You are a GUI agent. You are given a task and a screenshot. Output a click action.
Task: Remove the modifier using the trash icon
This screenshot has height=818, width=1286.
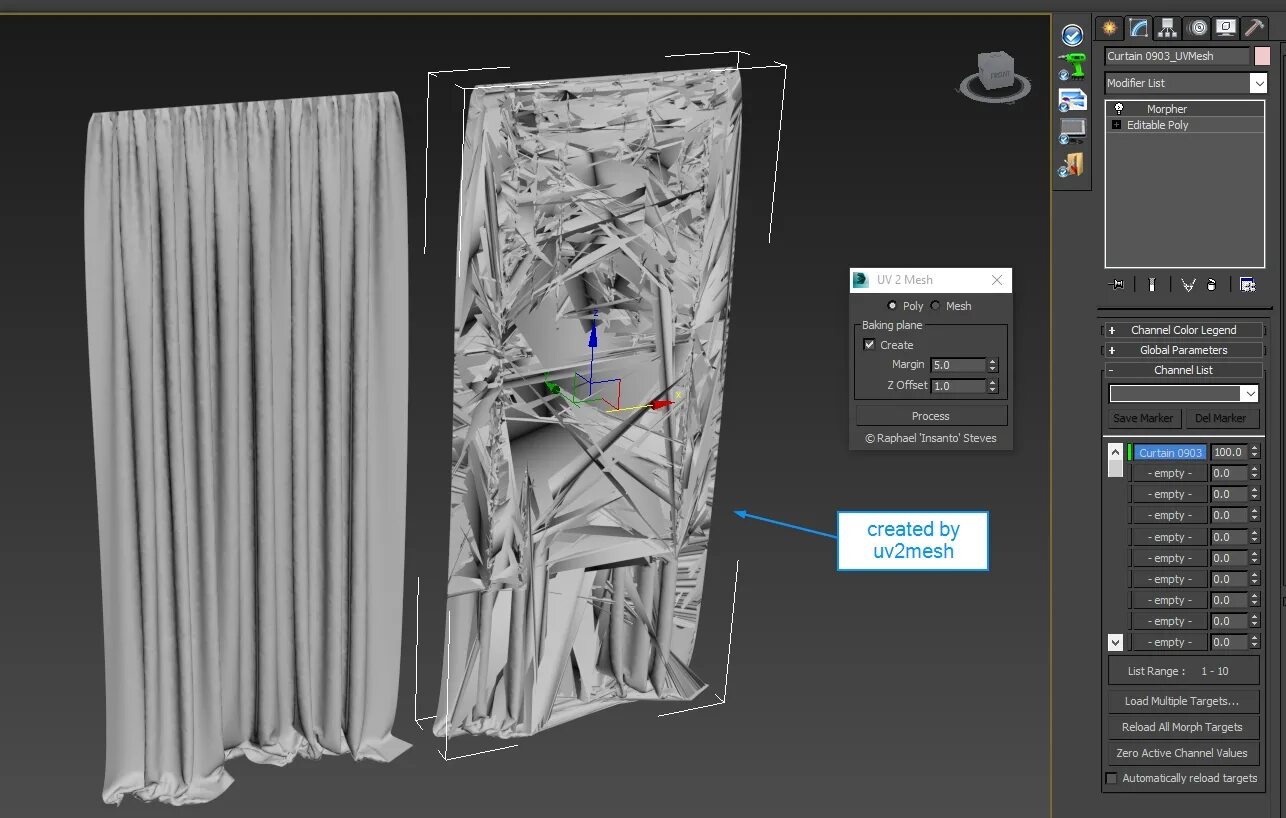click(1210, 283)
